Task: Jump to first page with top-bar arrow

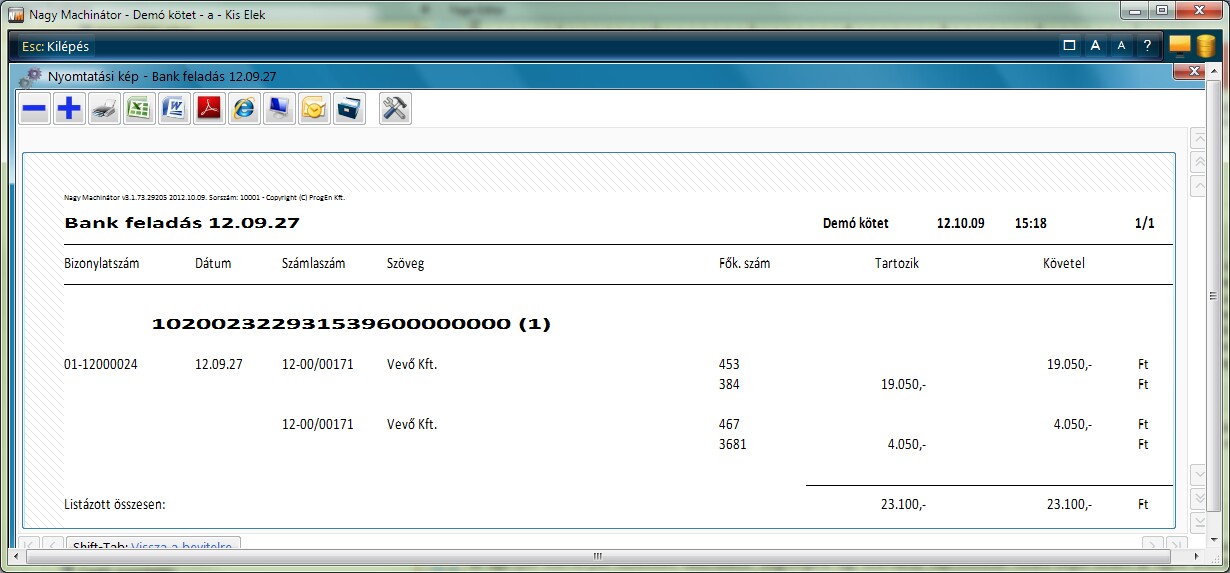Action: click(1198, 139)
